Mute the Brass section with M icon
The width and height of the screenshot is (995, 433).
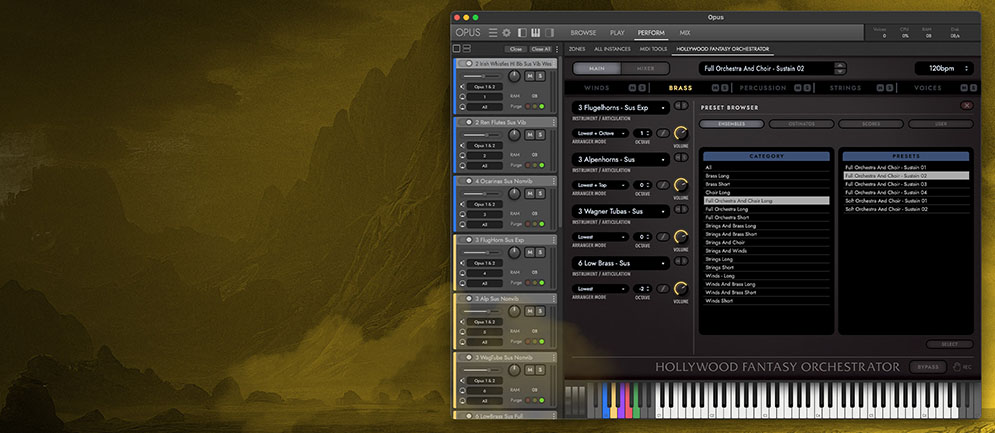click(715, 88)
